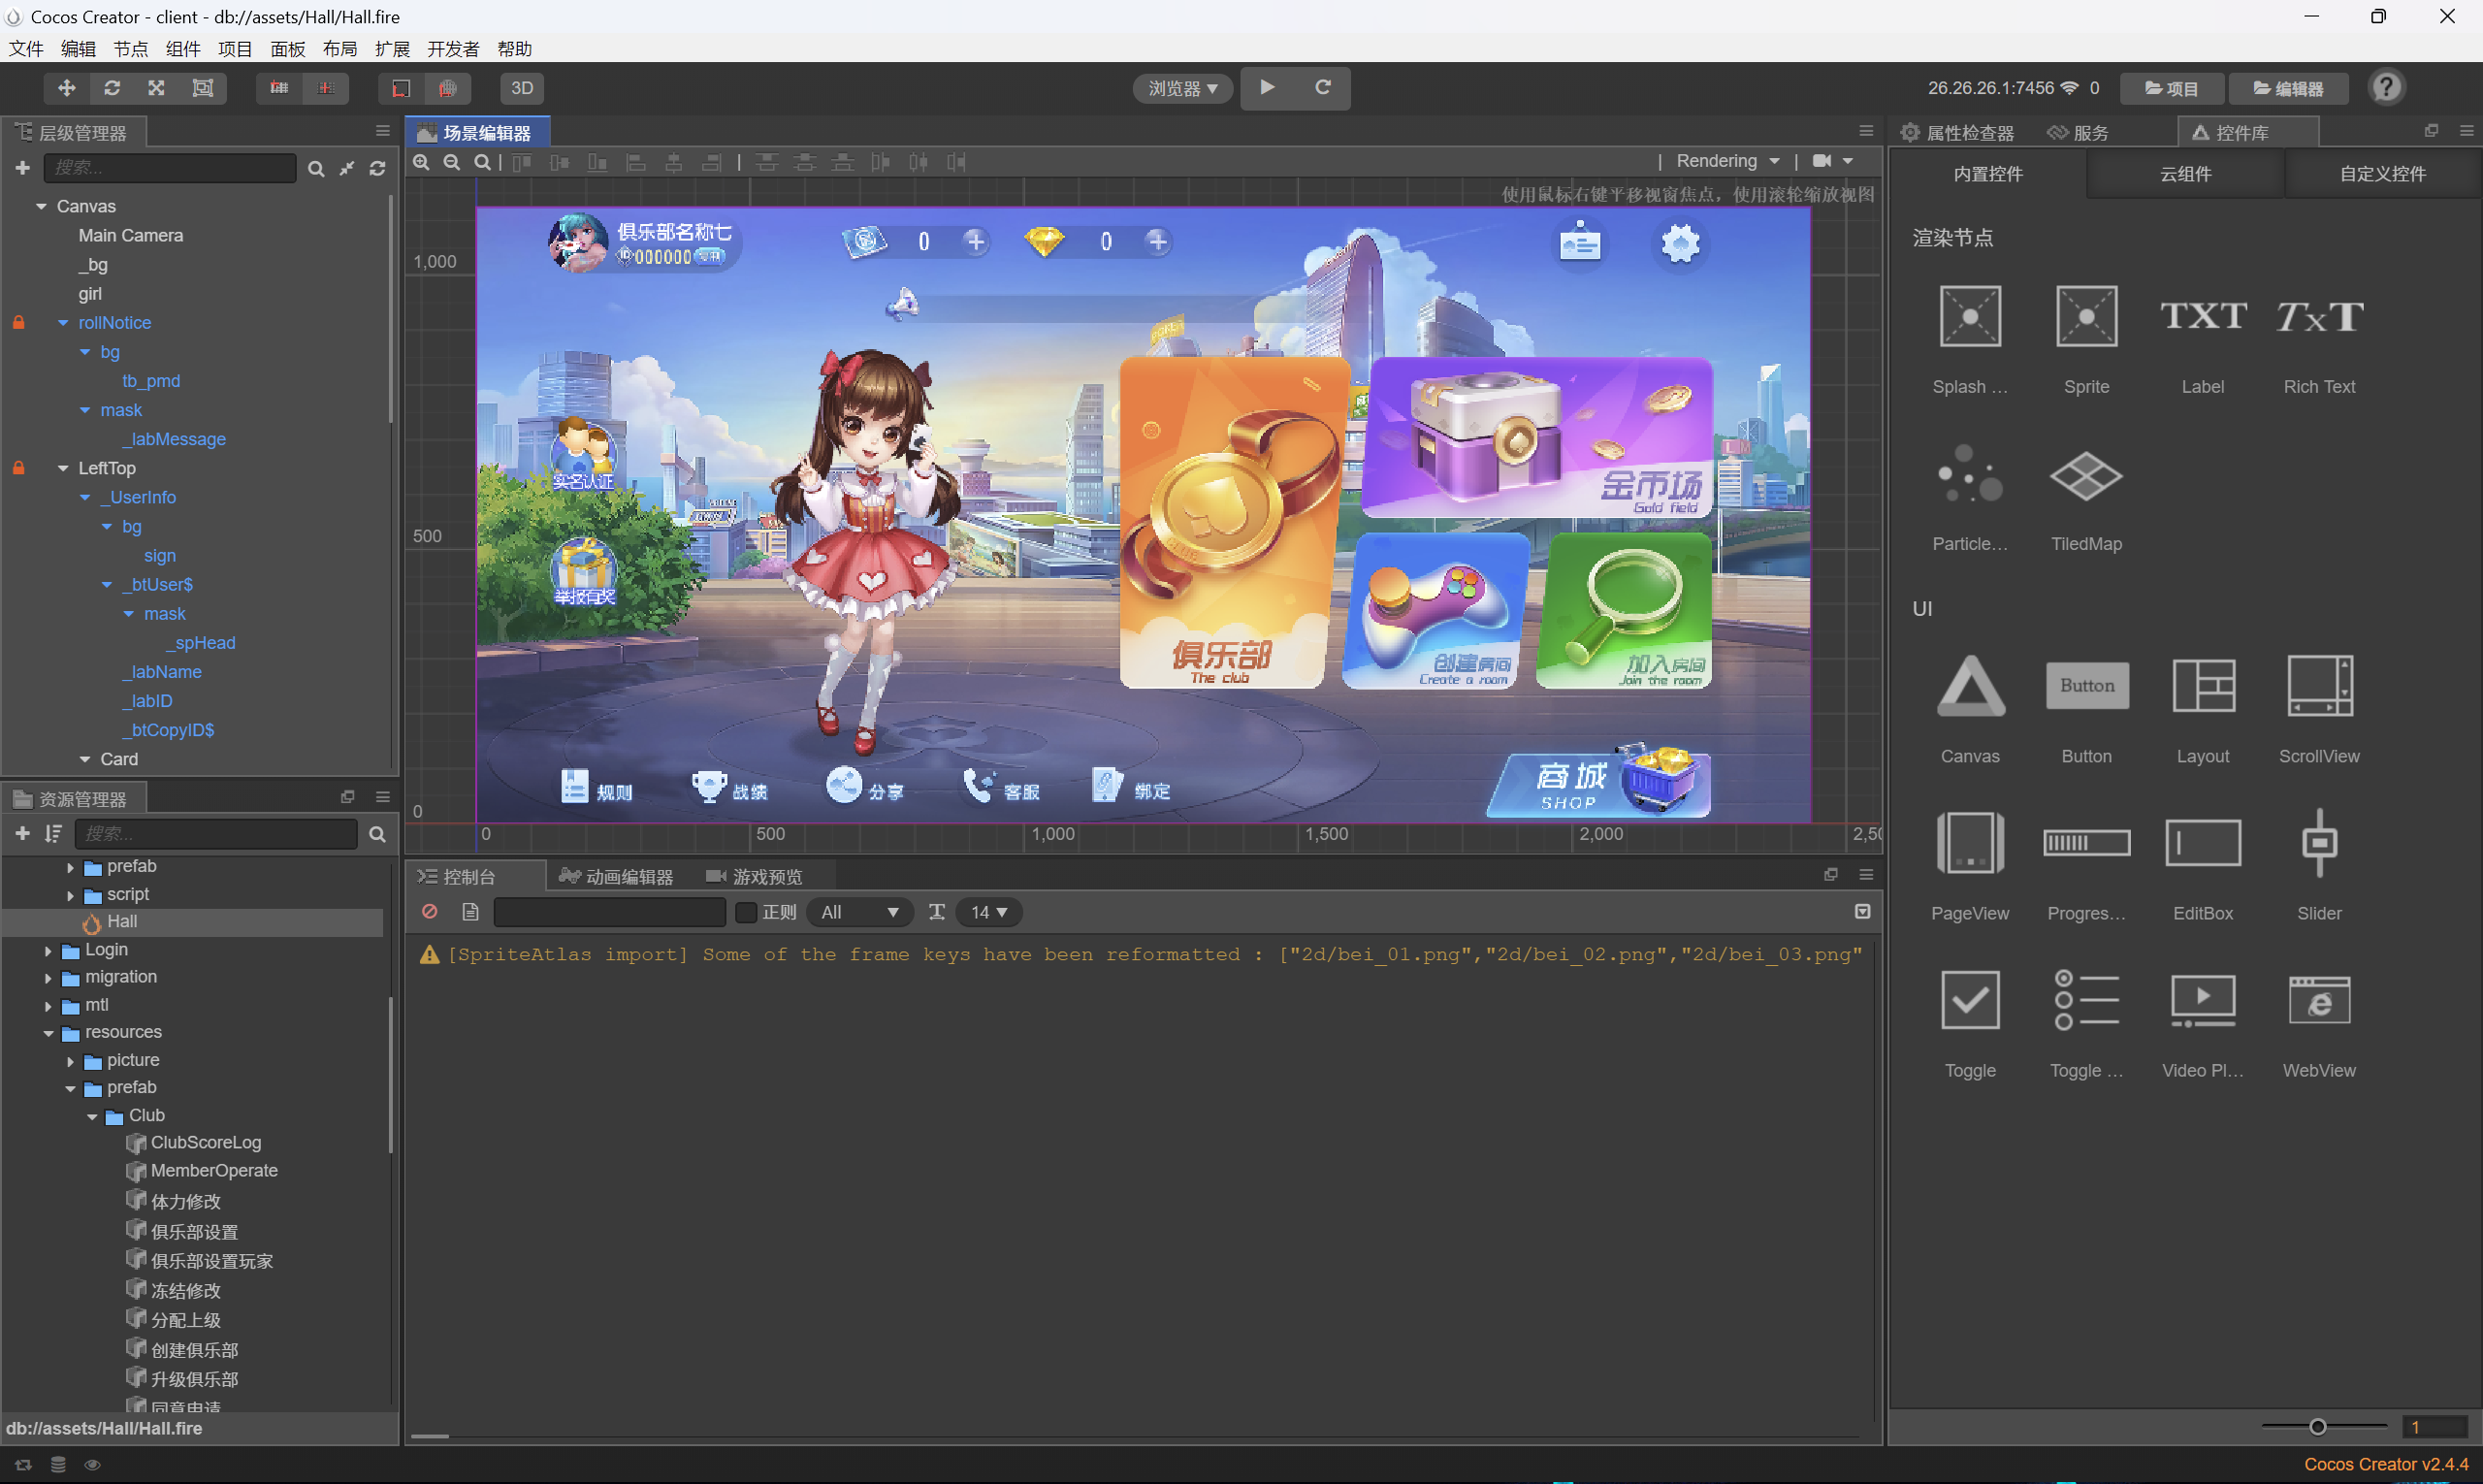
Task: Select the ScrollView control icon
Action: click(2318, 686)
